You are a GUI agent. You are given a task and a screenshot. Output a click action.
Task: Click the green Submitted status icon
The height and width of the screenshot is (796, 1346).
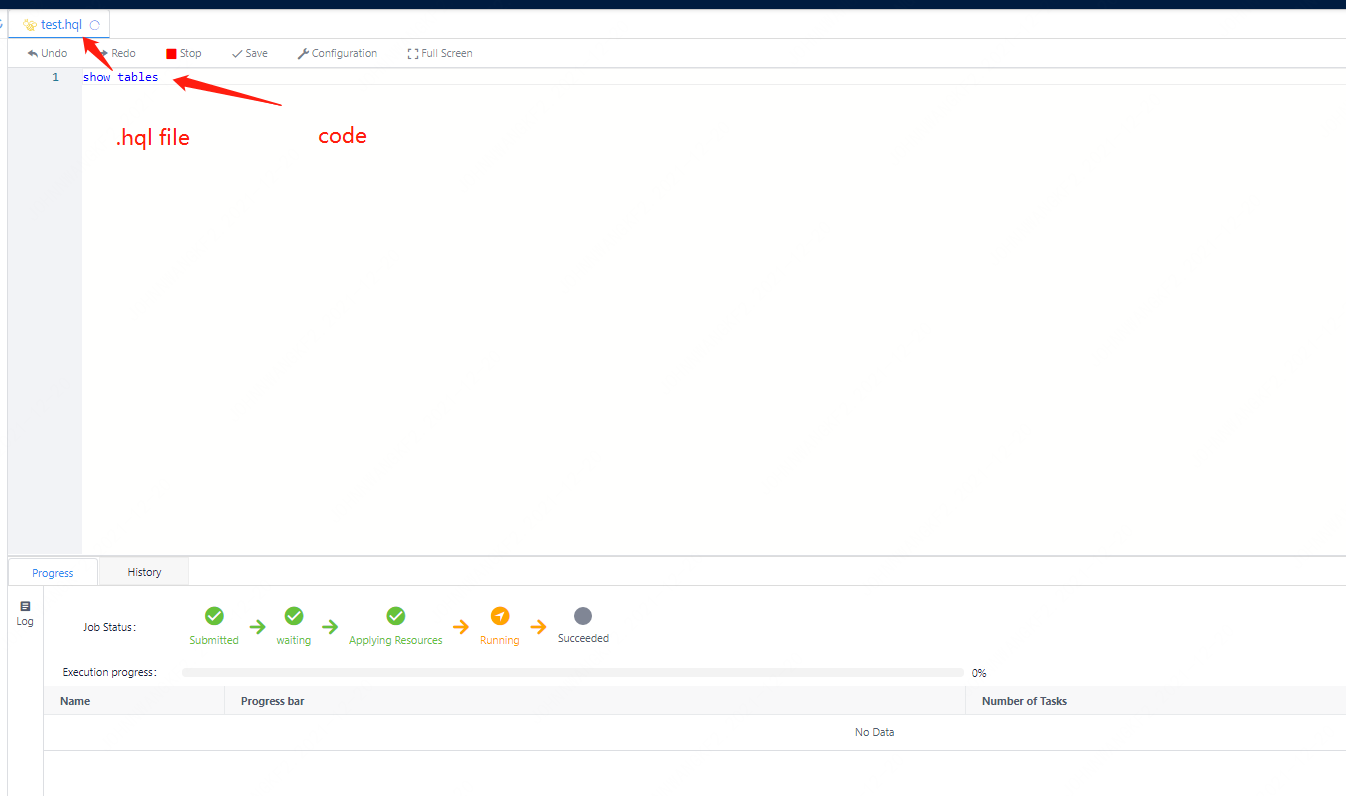[x=214, y=616]
